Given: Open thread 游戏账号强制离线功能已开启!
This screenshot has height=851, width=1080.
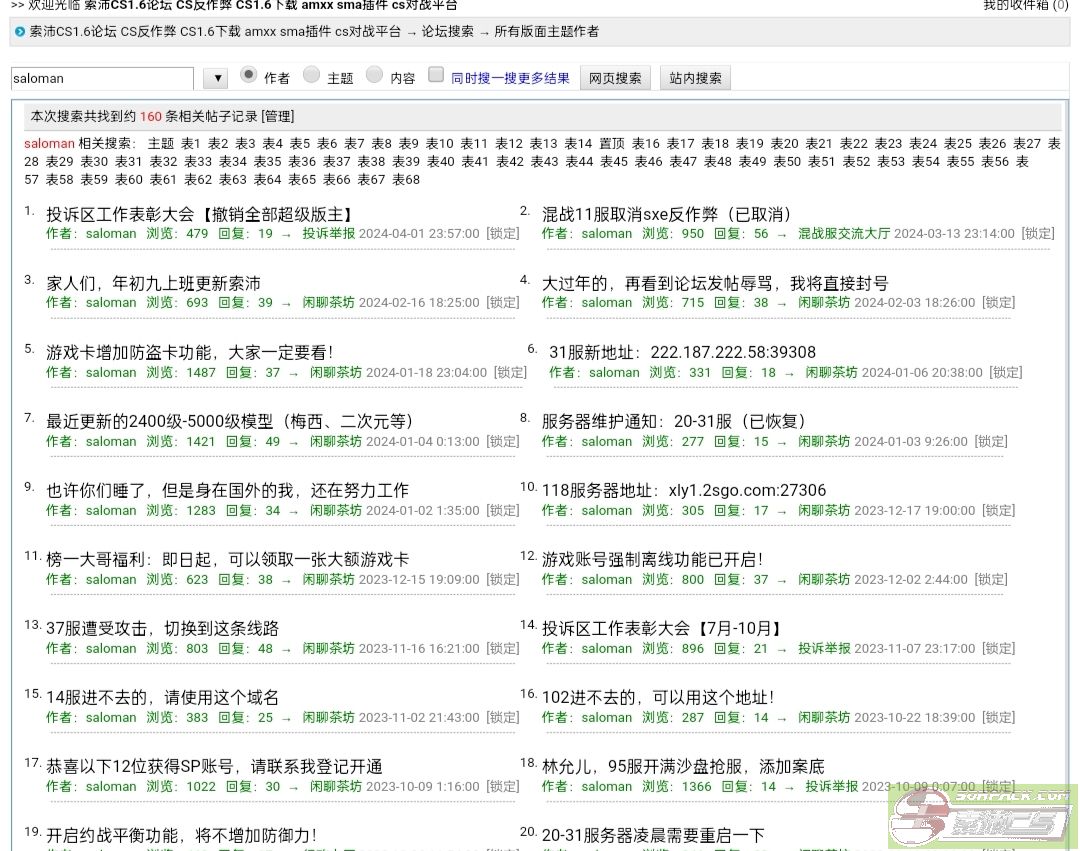Looking at the screenshot, I should [652, 559].
